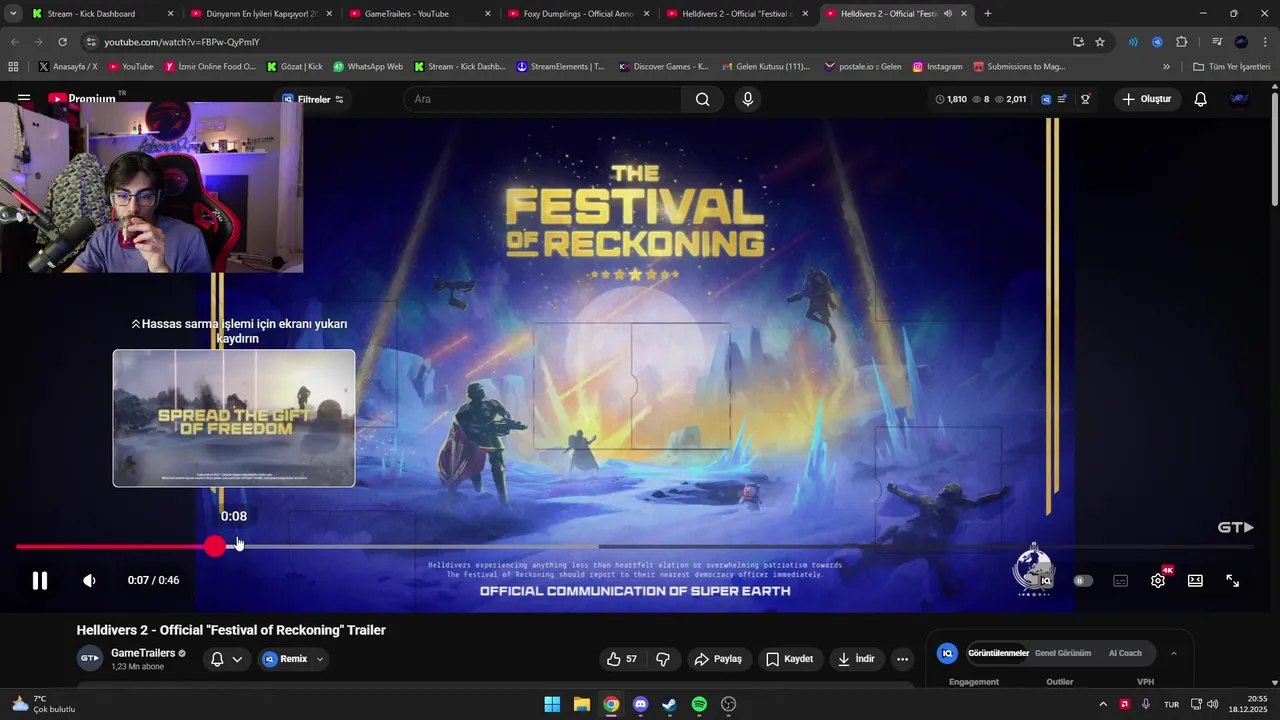Click the vidIQ blue IQ icon in header
The image size is (1280, 720).
[x=1046, y=99]
